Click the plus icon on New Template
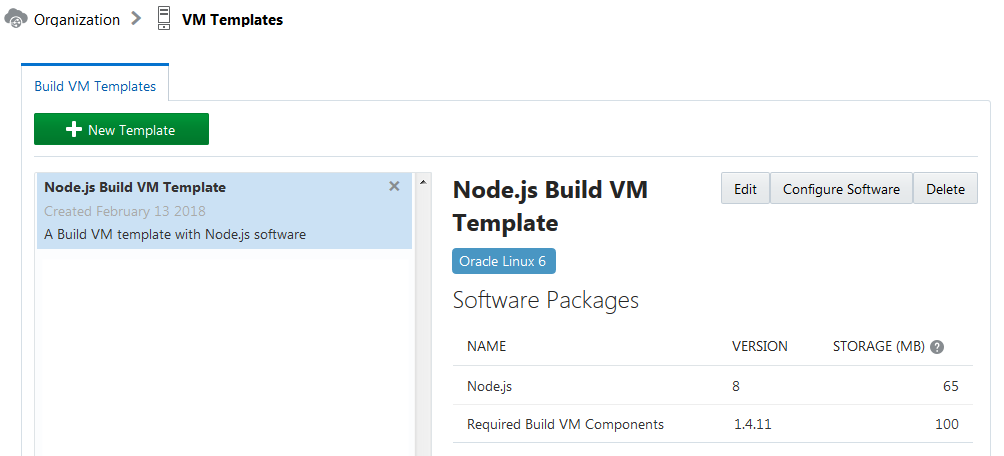The width and height of the screenshot is (1004, 456). (x=73, y=130)
